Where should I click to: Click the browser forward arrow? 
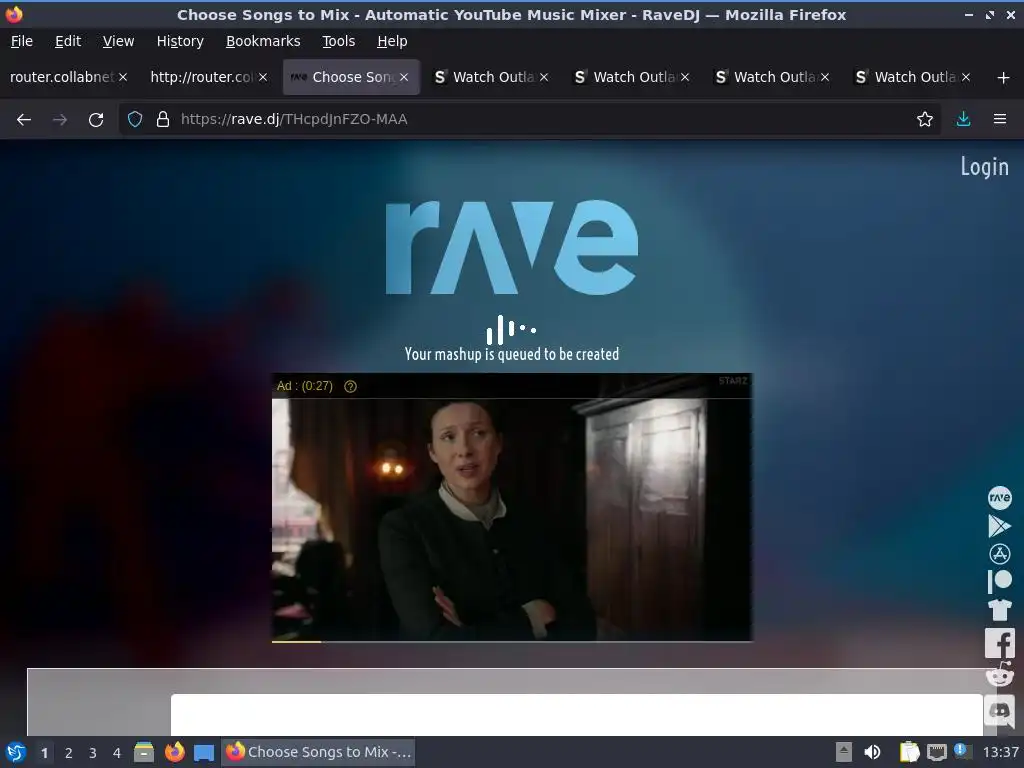pos(59,120)
